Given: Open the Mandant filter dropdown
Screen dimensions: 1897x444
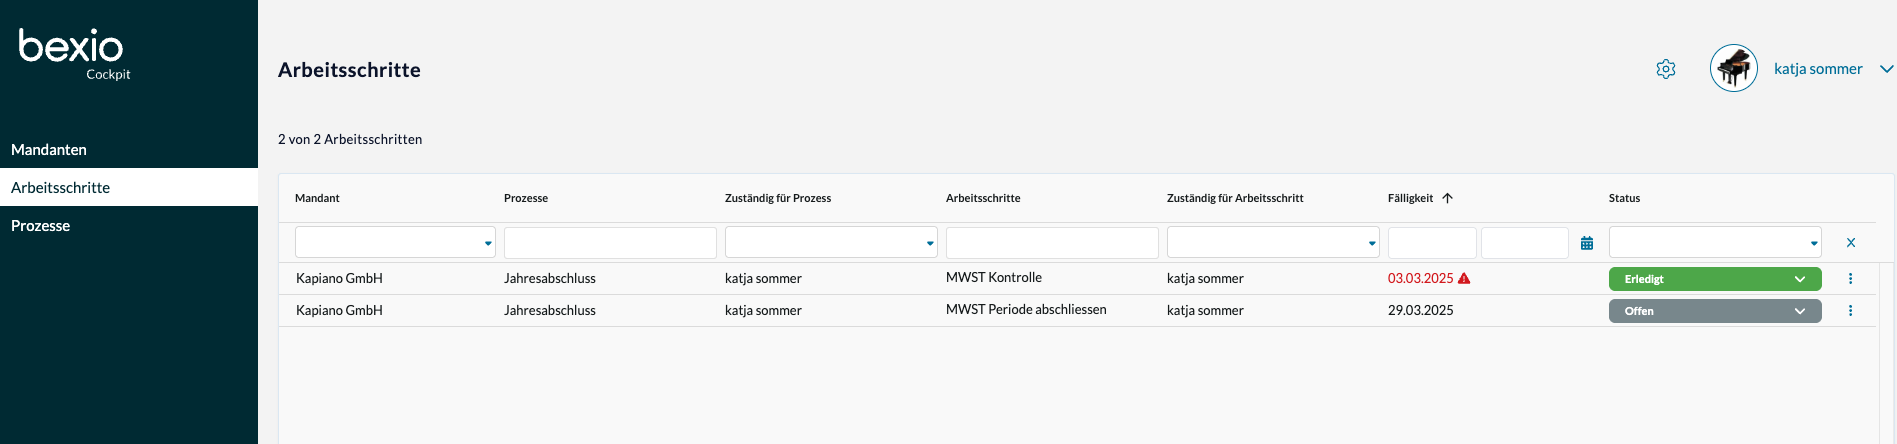Looking at the screenshot, I should click(x=395, y=243).
